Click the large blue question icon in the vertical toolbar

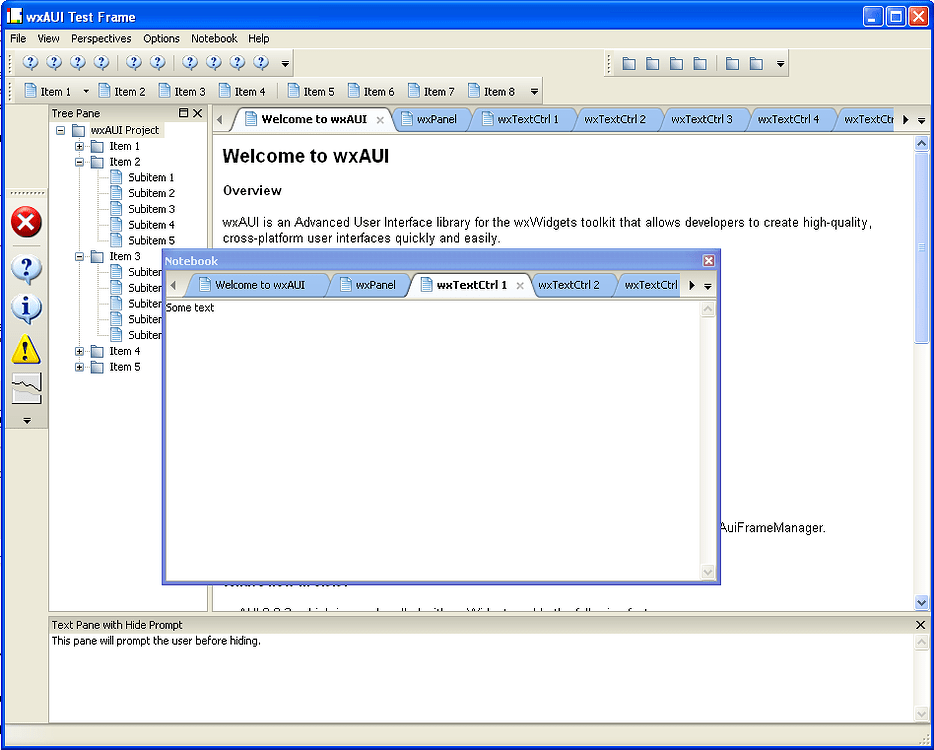tap(26, 269)
